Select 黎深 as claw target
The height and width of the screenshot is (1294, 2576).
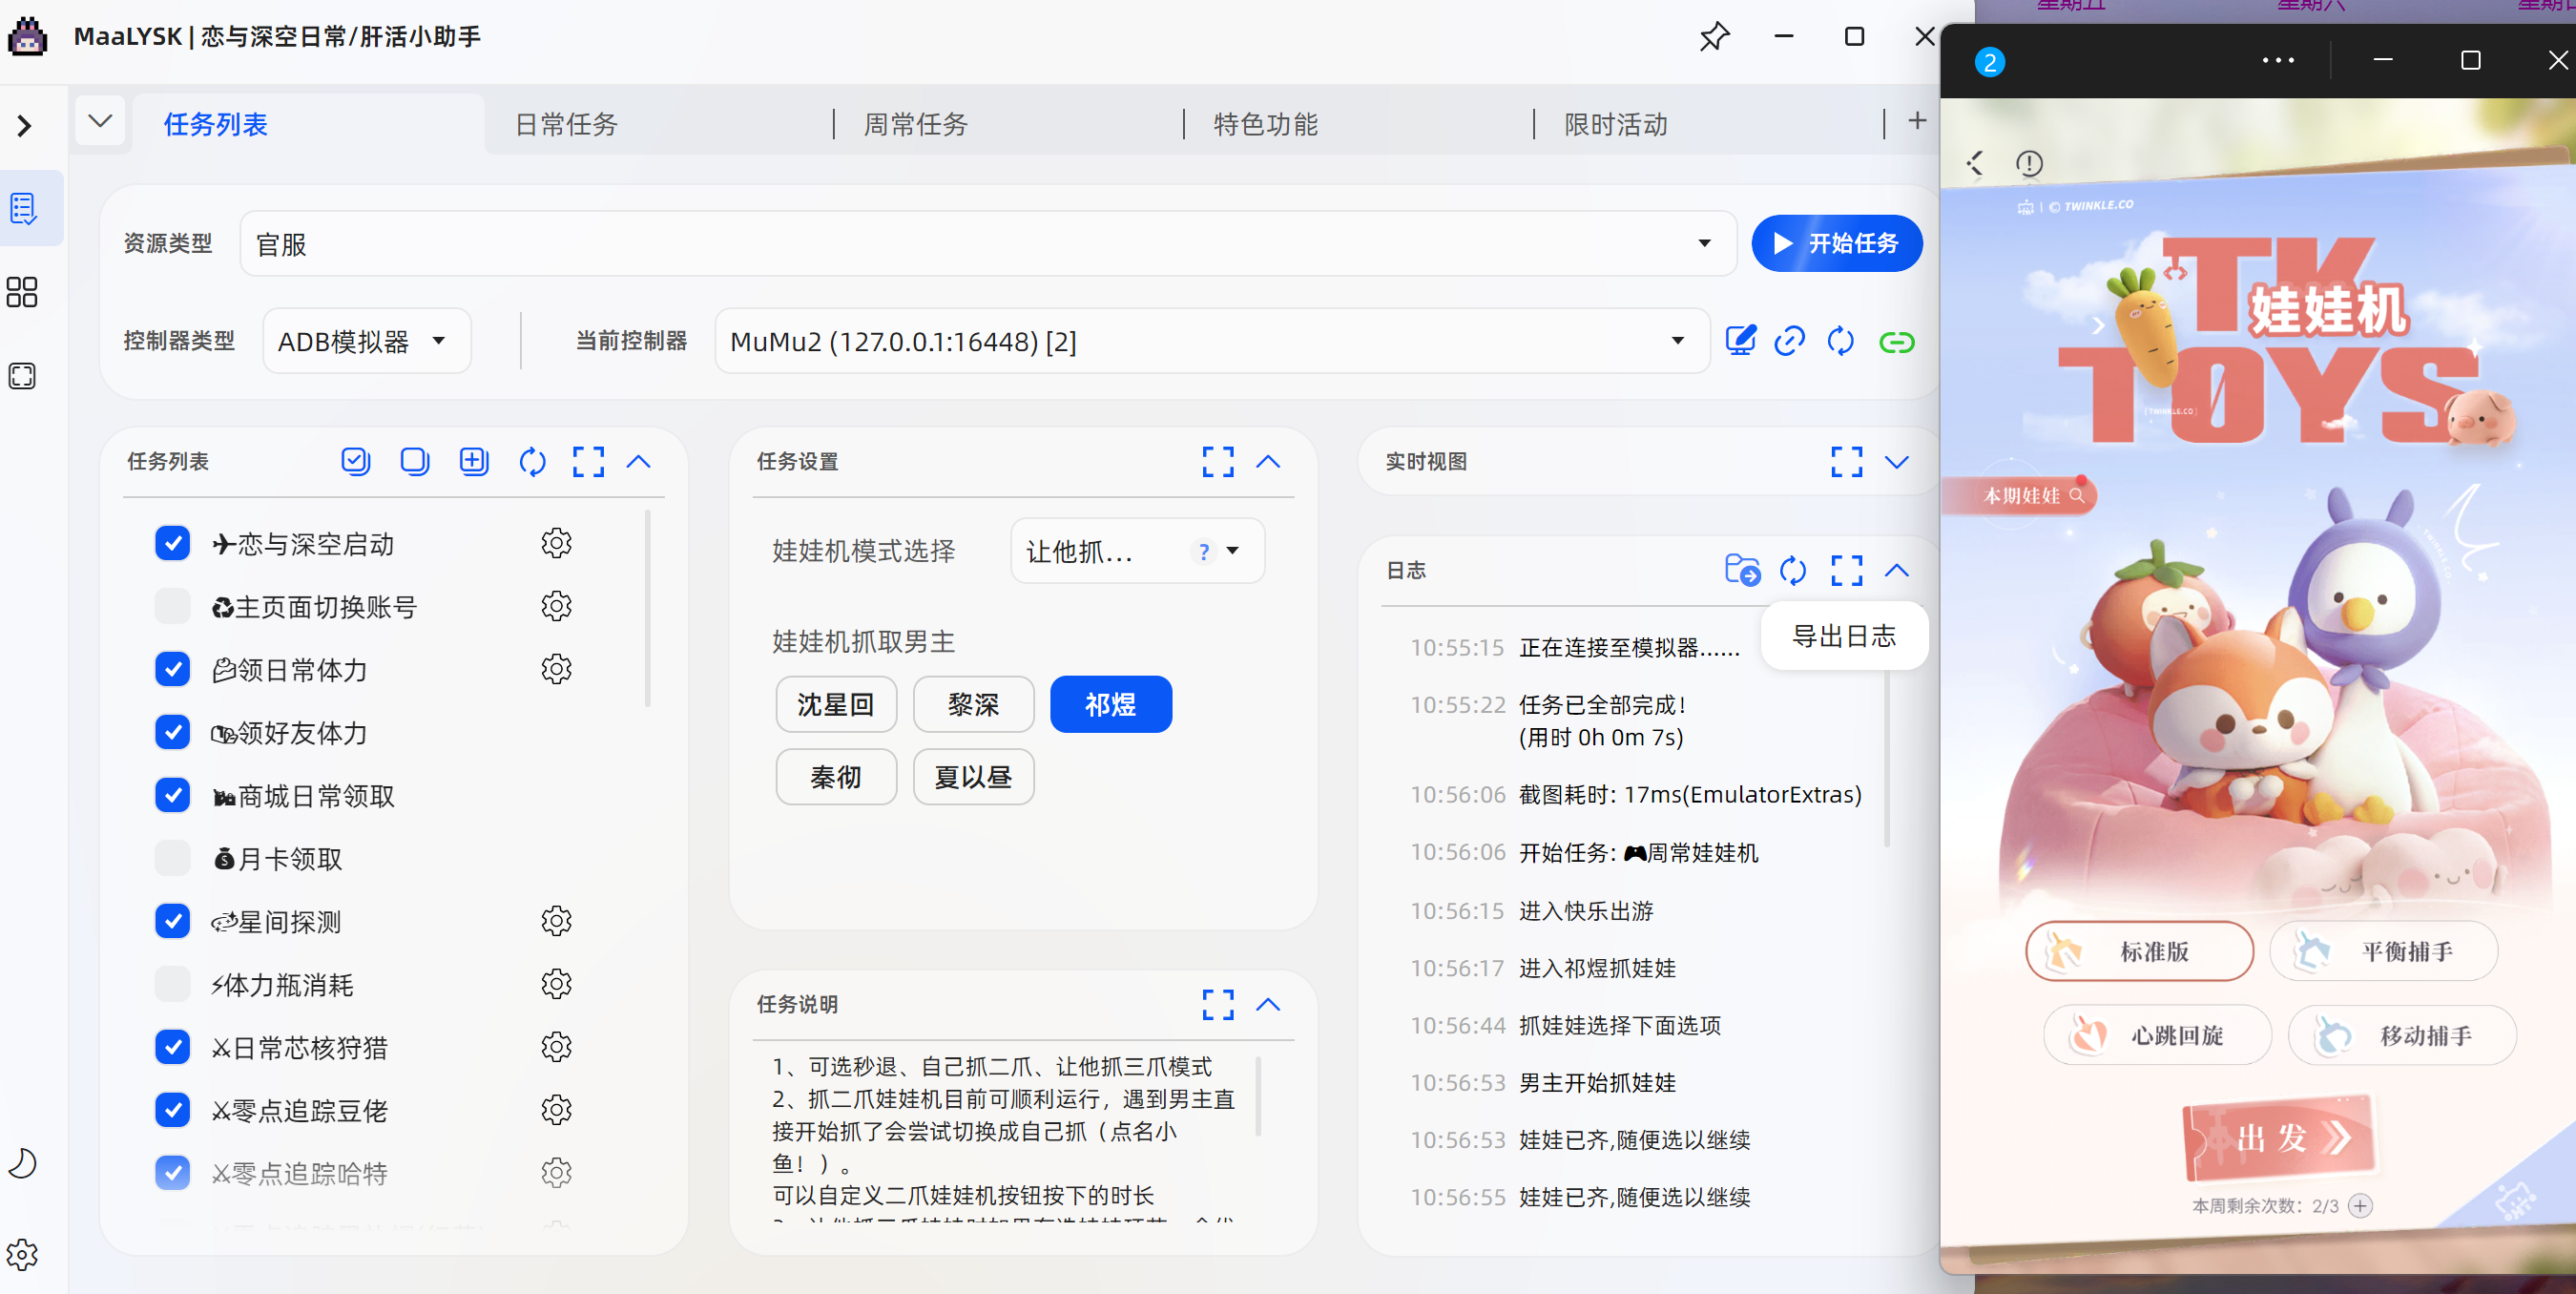[973, 704]
